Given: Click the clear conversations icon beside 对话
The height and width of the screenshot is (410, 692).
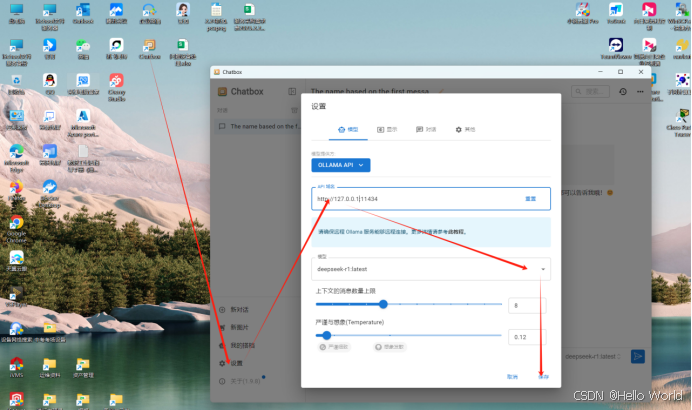Looking at the screenshot, I should coord(294,110).
